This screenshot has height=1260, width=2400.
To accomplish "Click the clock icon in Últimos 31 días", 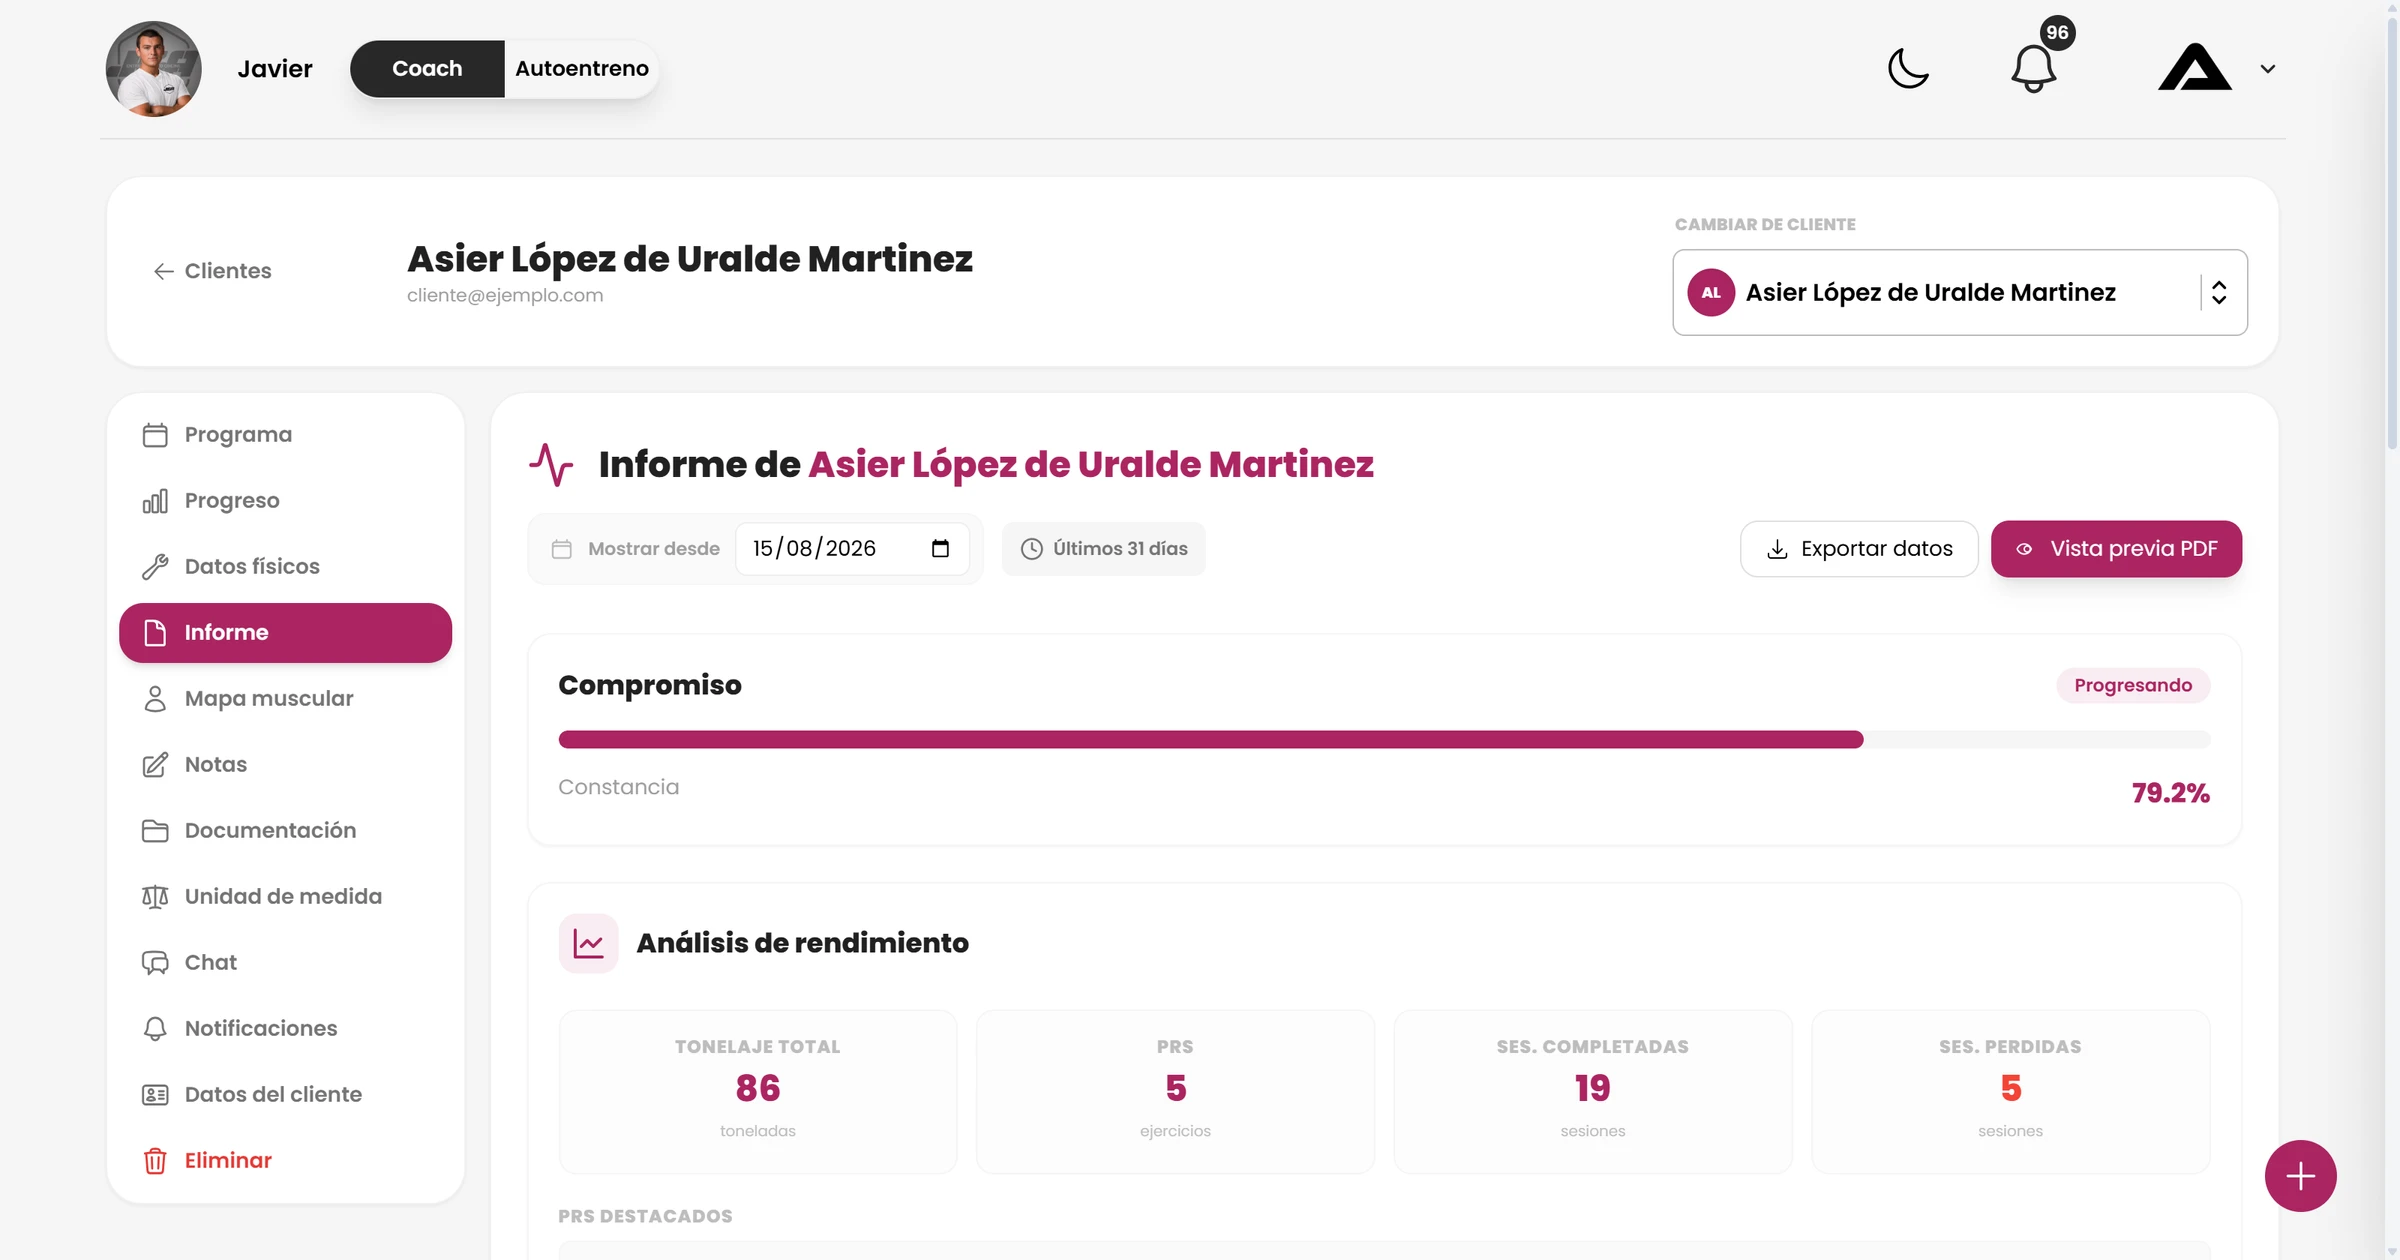I will pos(1032,549).
